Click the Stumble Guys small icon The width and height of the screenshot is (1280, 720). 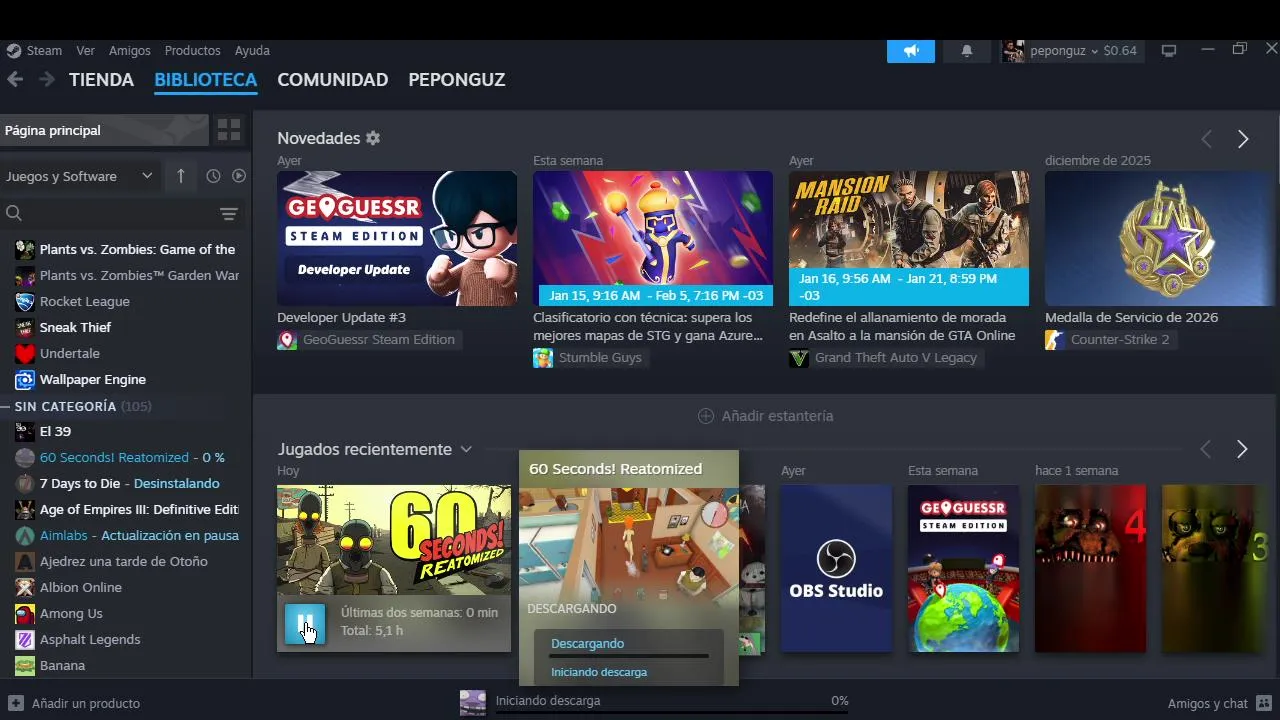pyautogui.click(x=543, y=358)
